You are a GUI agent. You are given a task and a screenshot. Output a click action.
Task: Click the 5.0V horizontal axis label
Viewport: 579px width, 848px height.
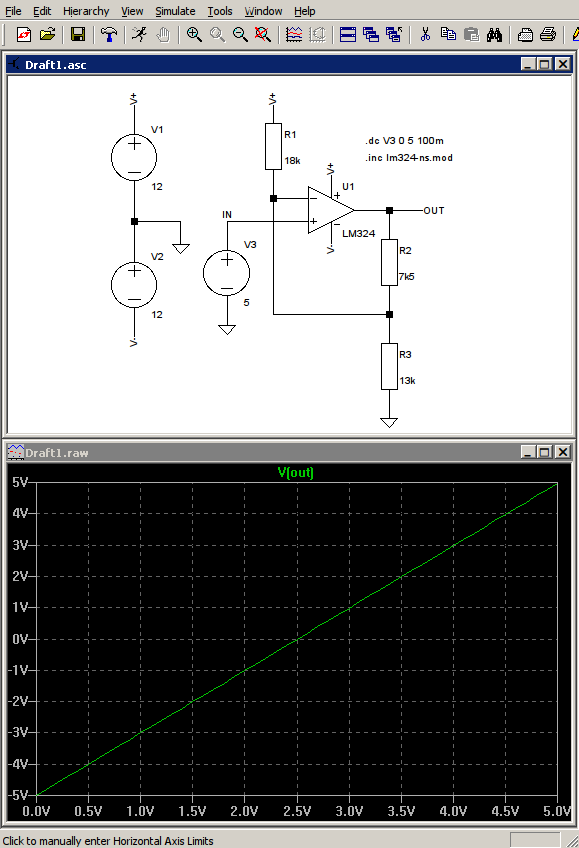coord(557,811)
